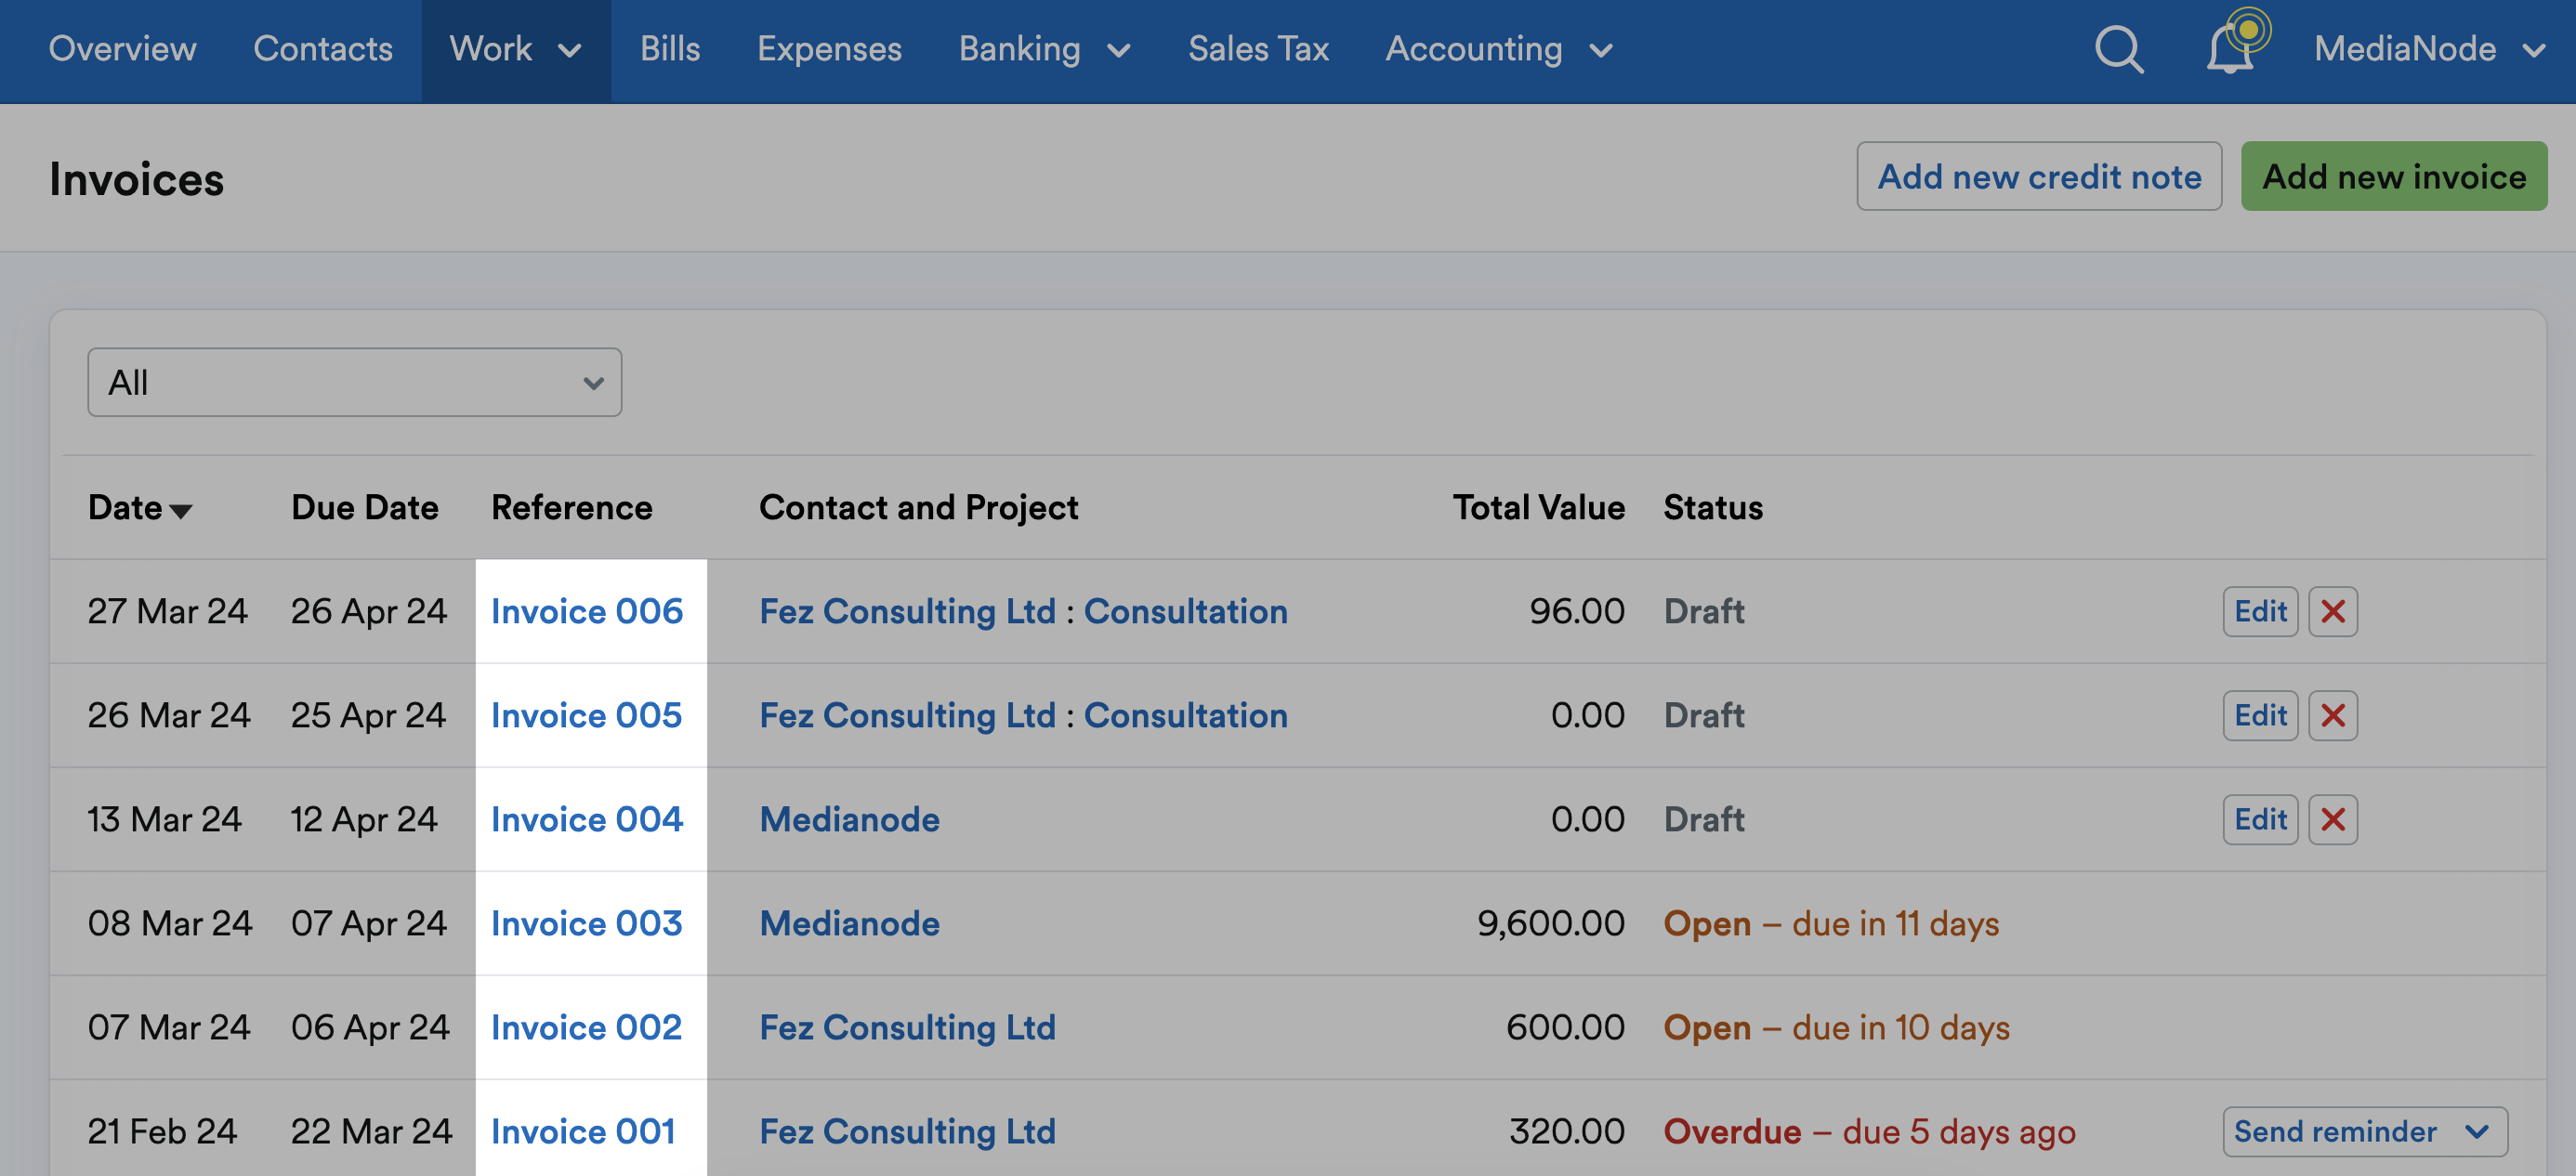Open the Work dropdown menu
Viewport: 2576px width, 1176px height.
[515, 49]
